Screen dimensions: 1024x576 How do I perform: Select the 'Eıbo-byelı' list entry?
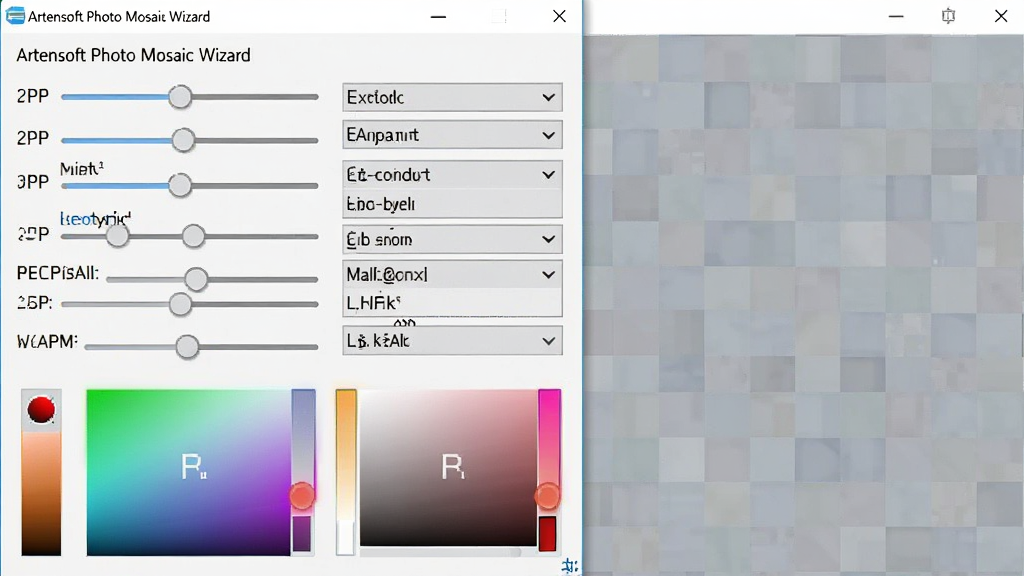click(452, 204)
